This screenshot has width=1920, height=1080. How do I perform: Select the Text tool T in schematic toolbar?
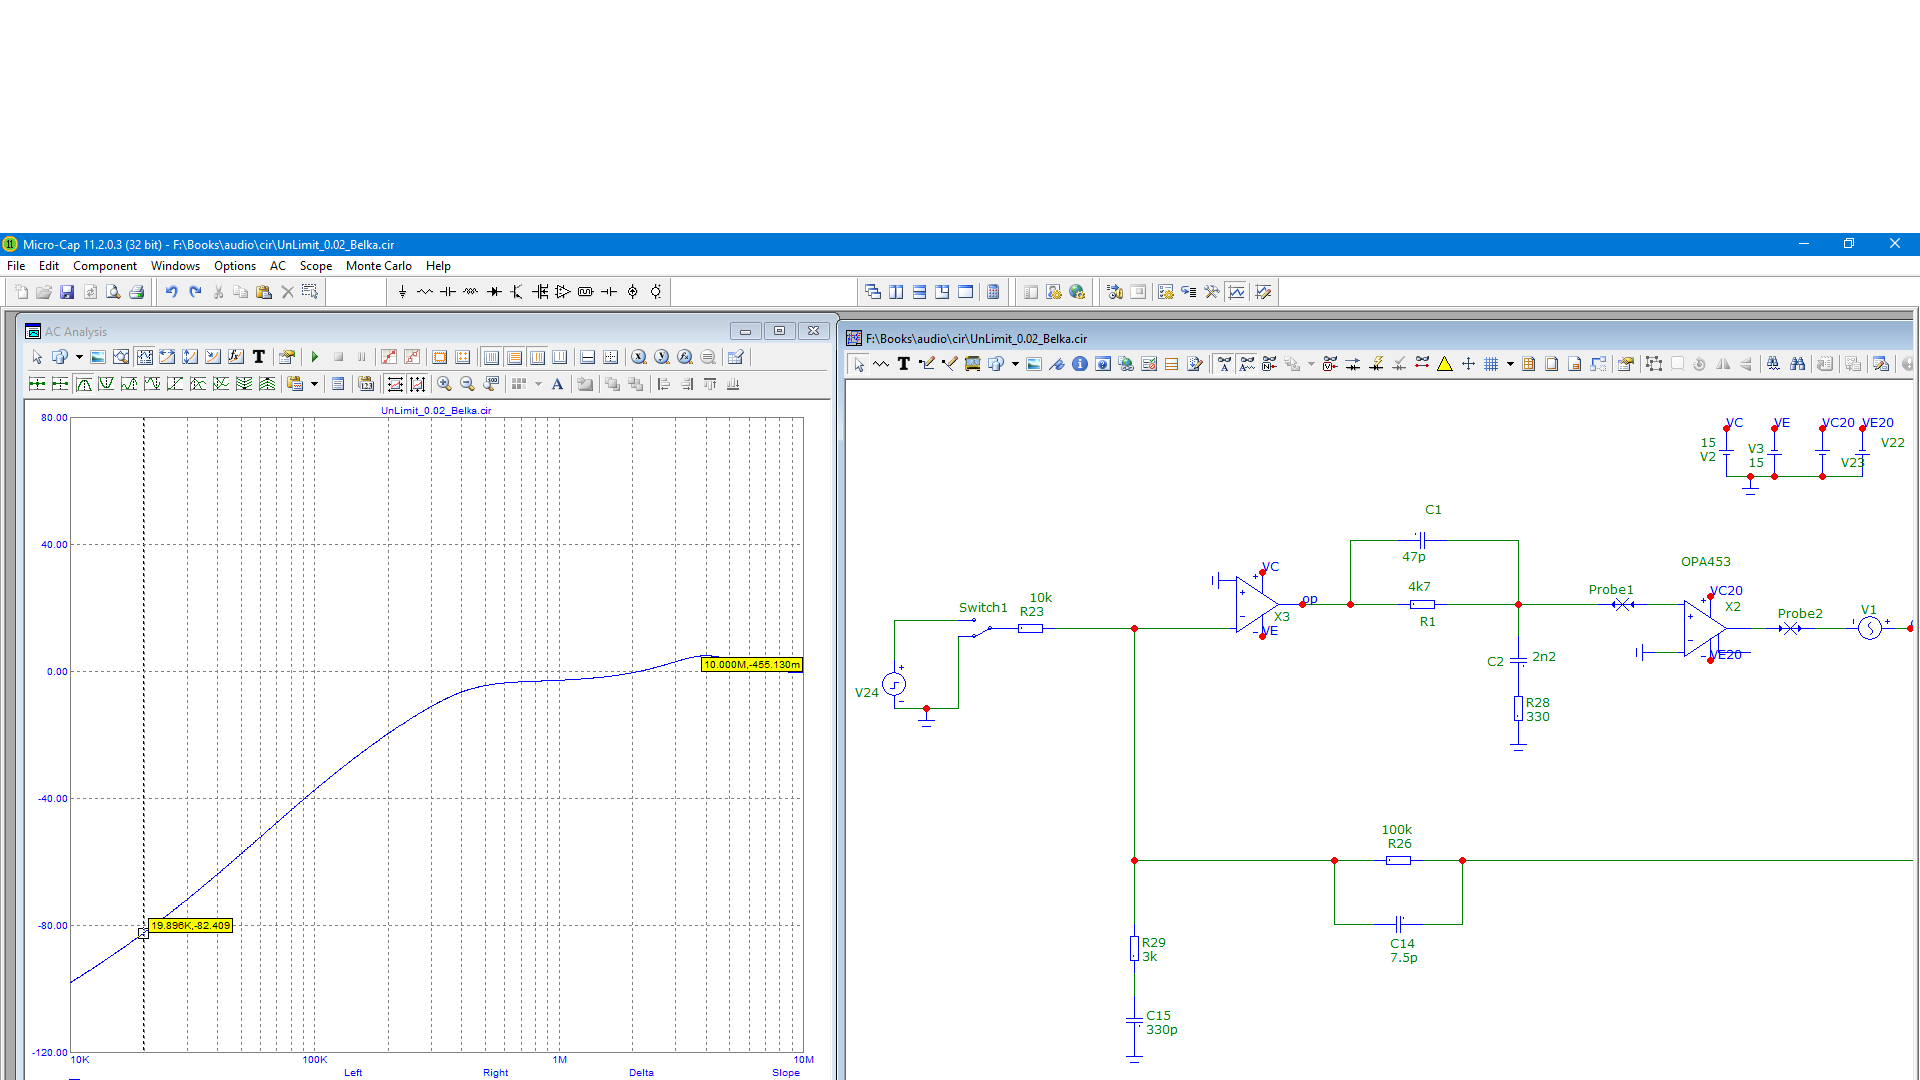tap(904, 364)
